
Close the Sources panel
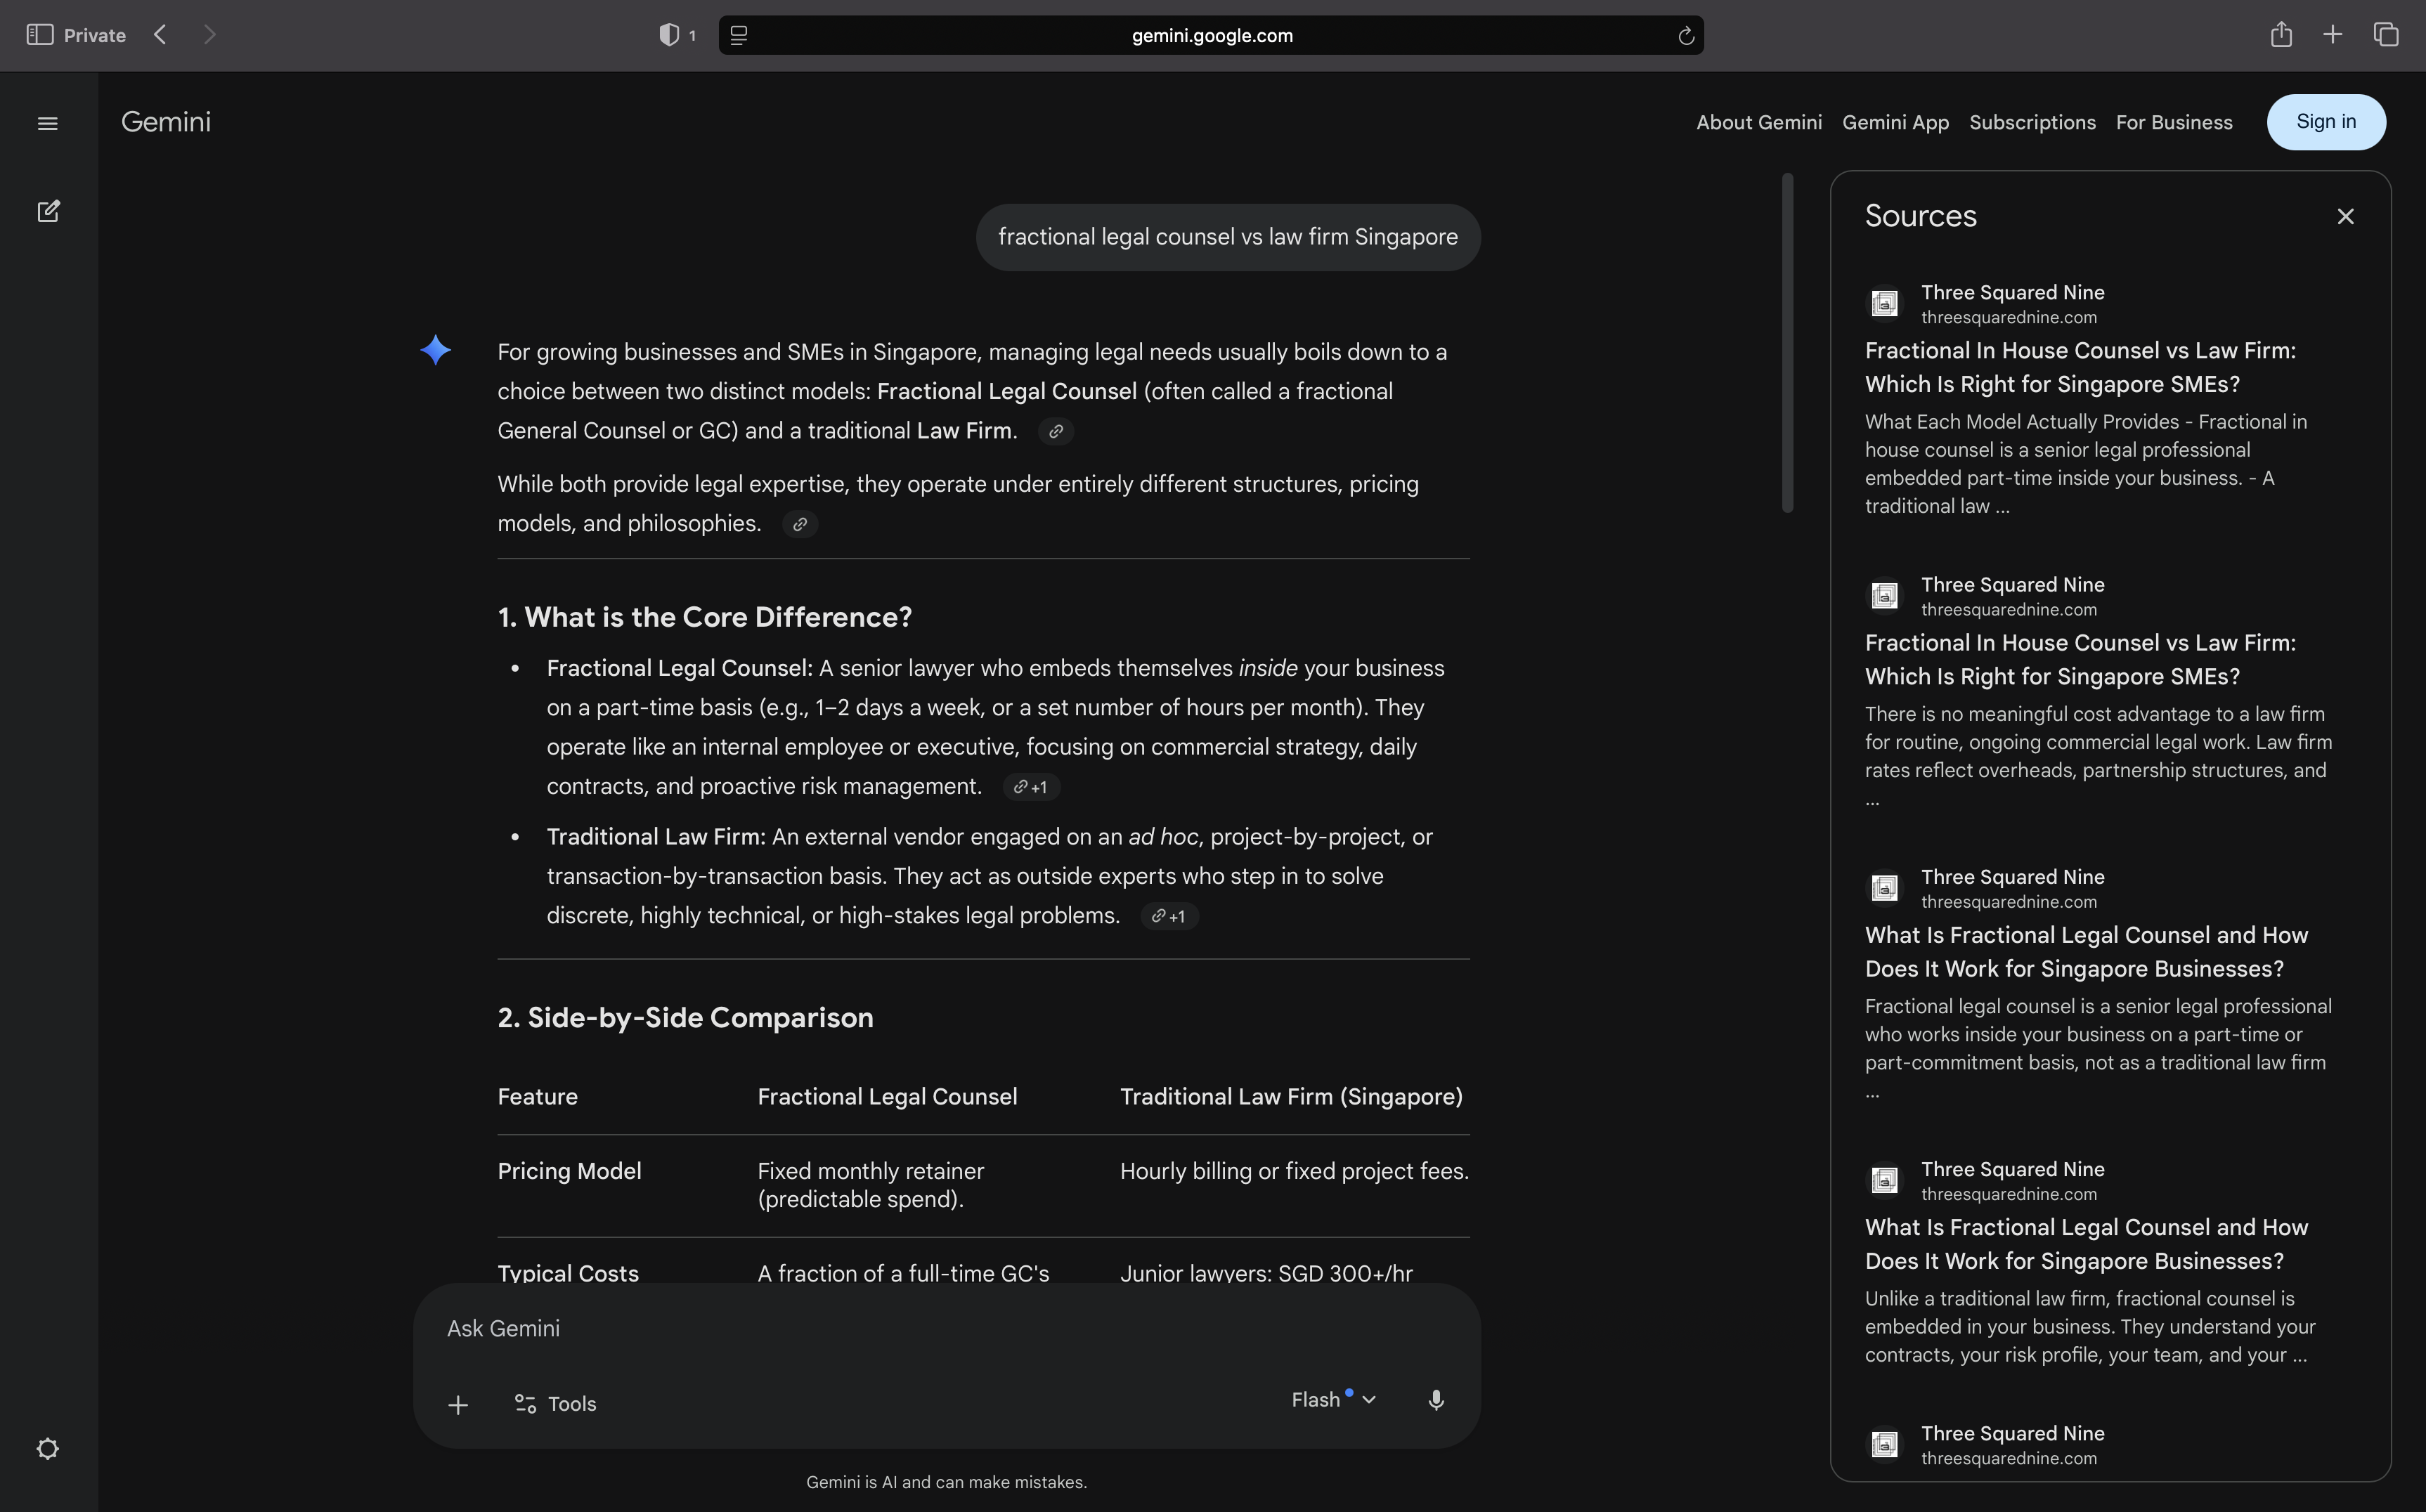click(x=2345, y=216)
